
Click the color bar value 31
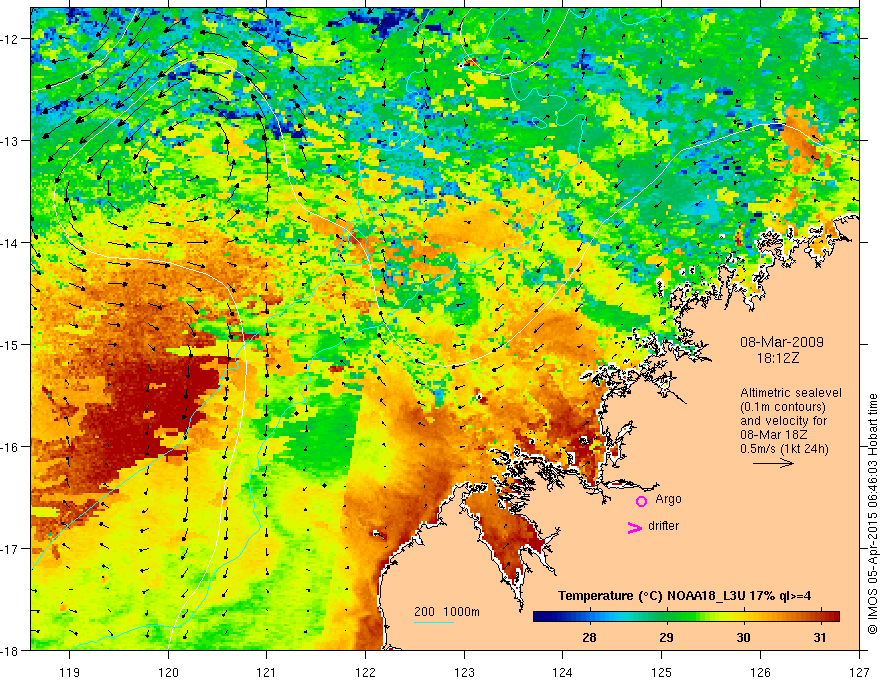pos(820,637)
